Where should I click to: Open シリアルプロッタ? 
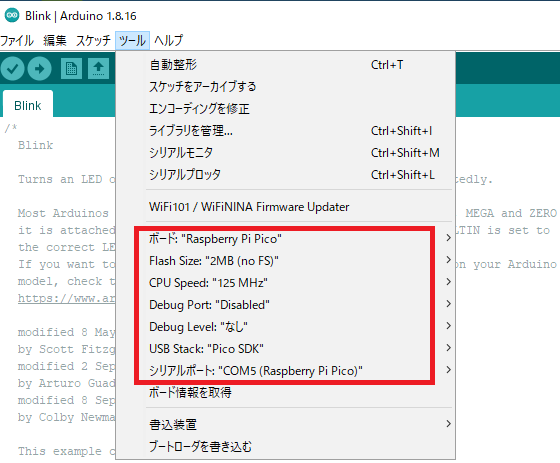pyautogui.click(x=285, y=175)
